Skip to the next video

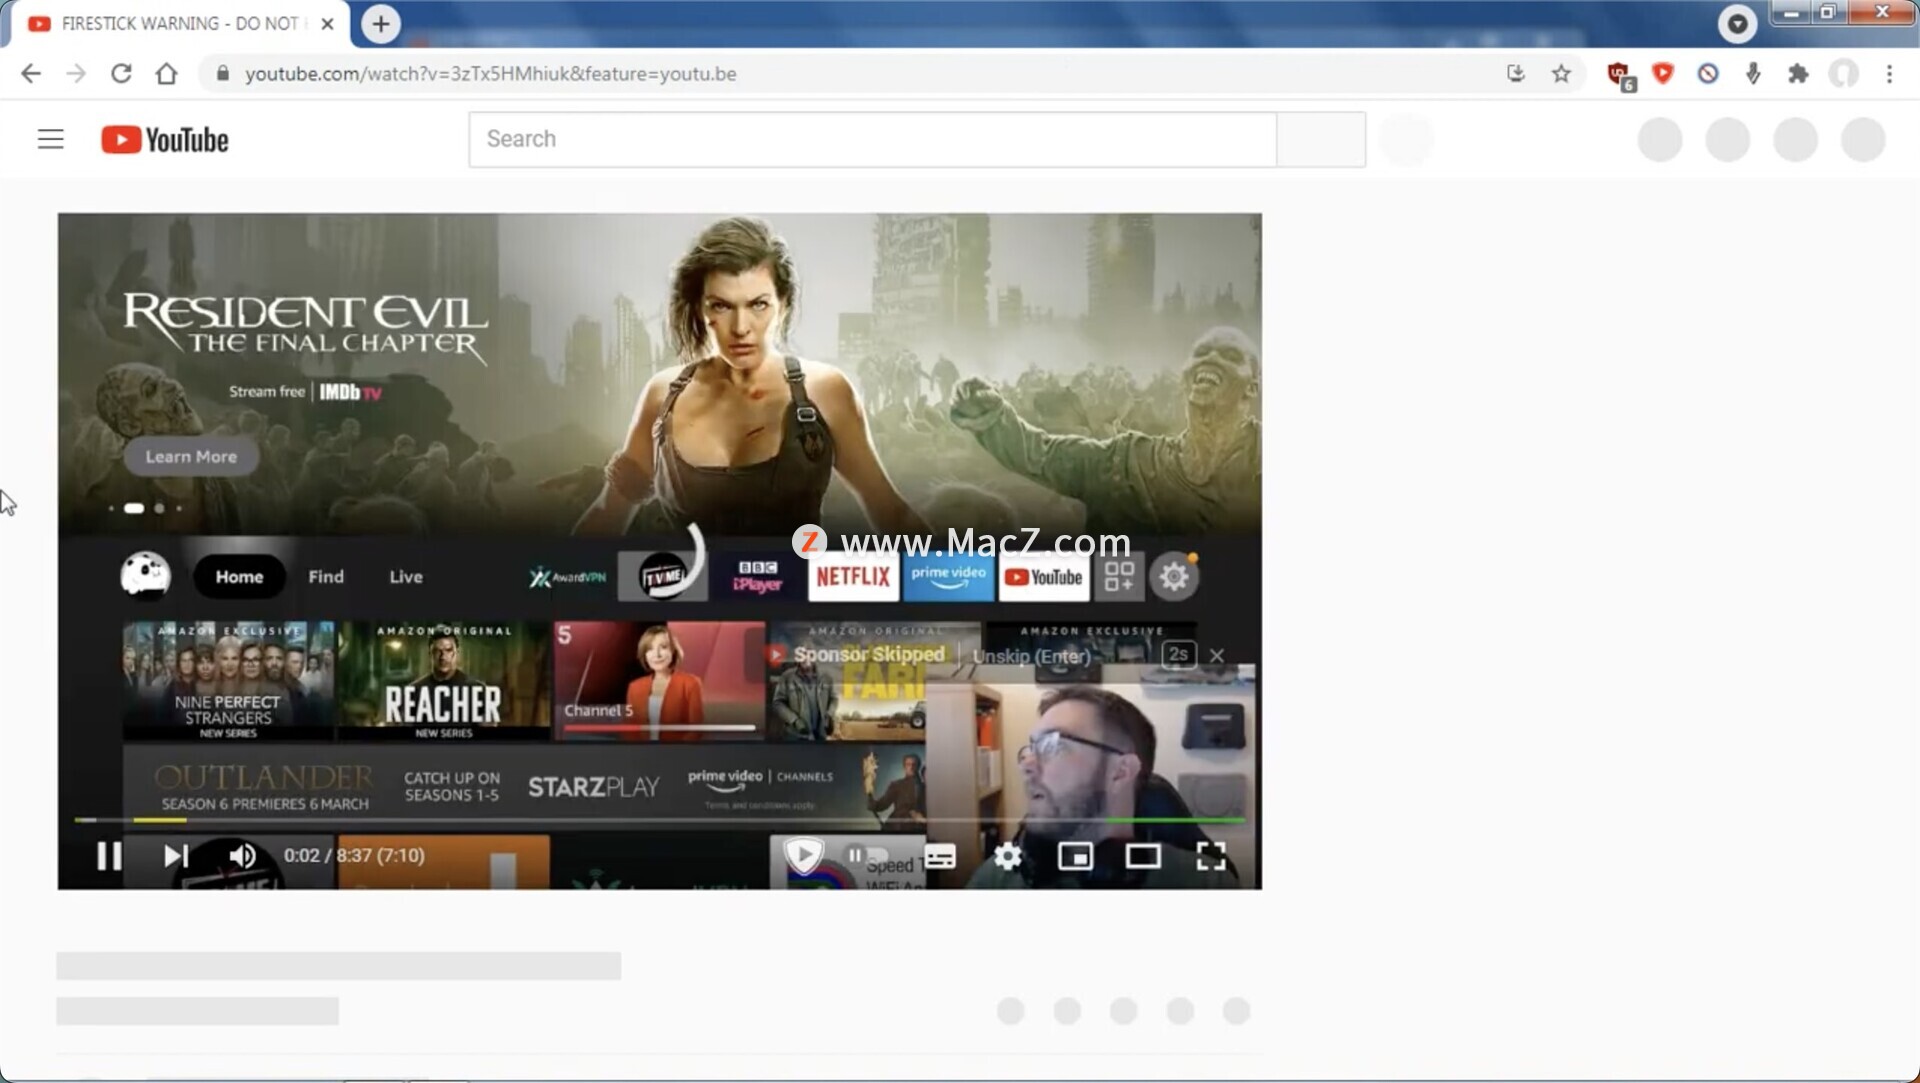176,856
